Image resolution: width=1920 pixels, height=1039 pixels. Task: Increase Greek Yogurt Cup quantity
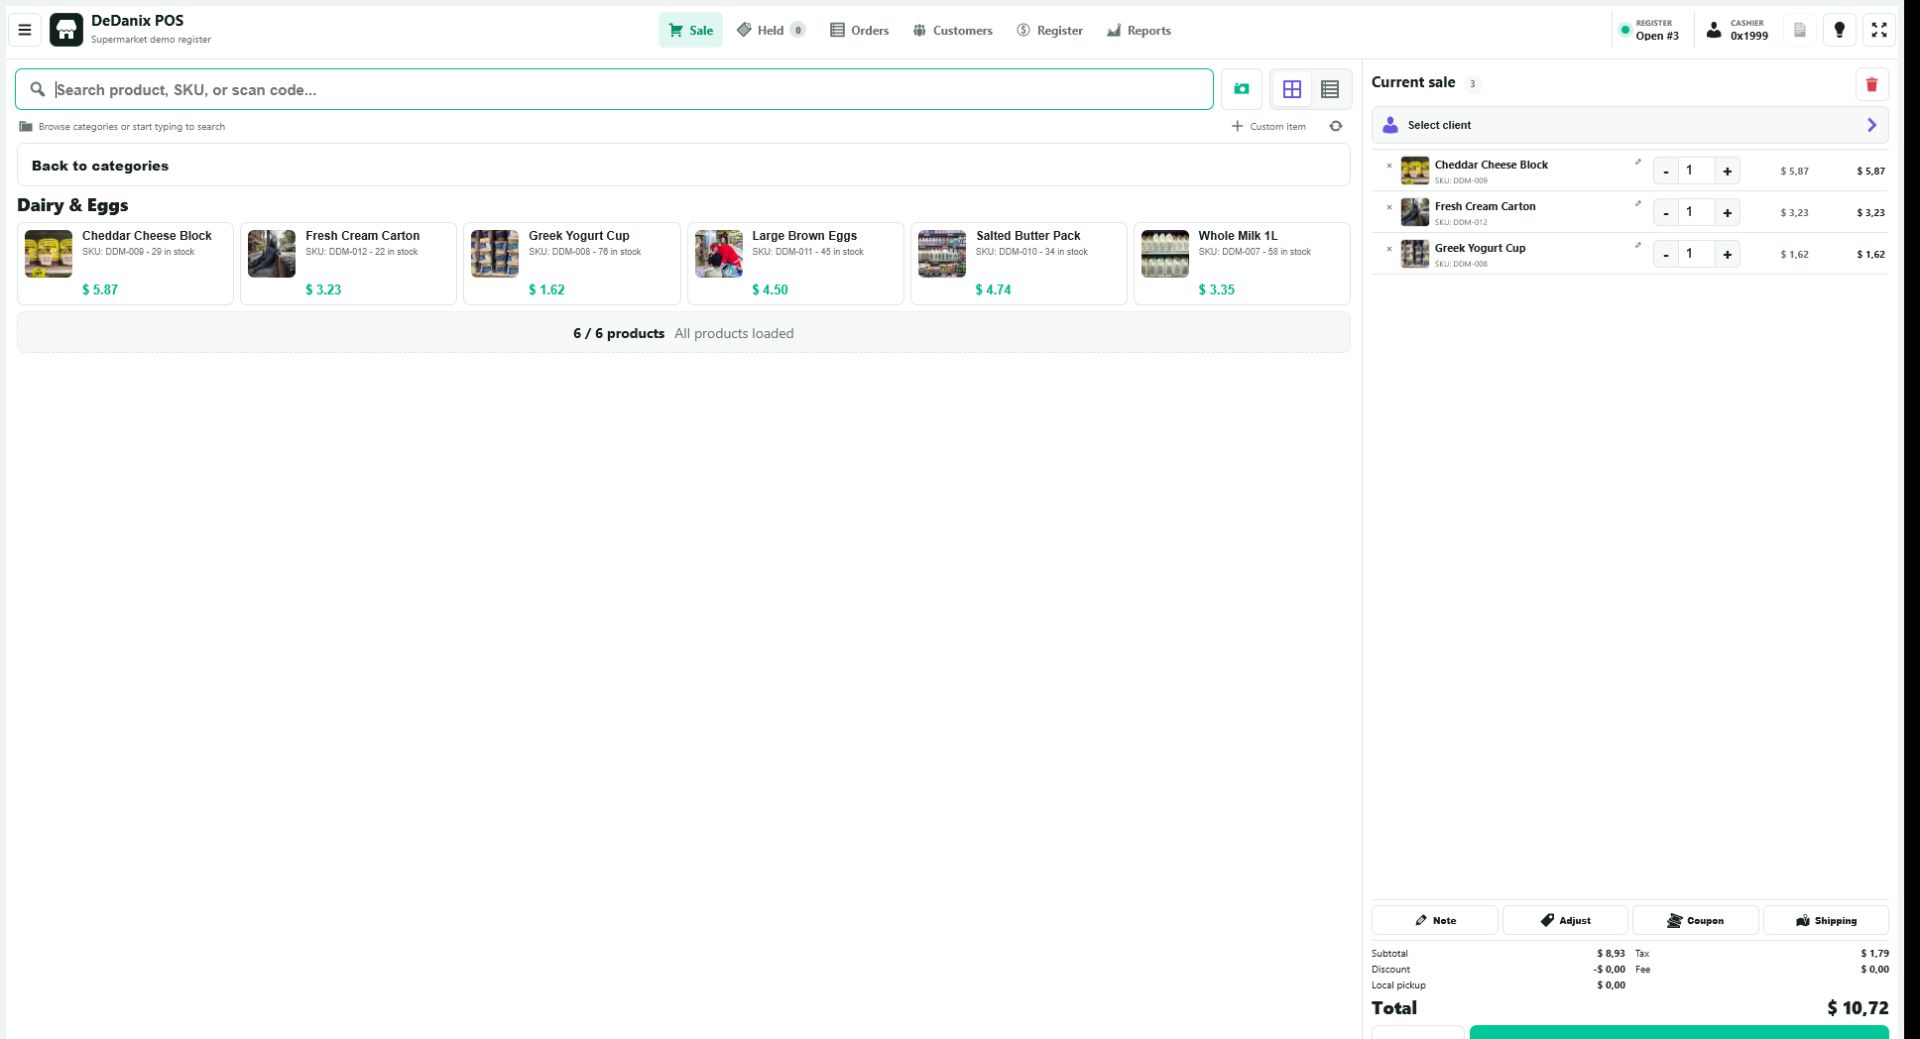[1727, 254]
